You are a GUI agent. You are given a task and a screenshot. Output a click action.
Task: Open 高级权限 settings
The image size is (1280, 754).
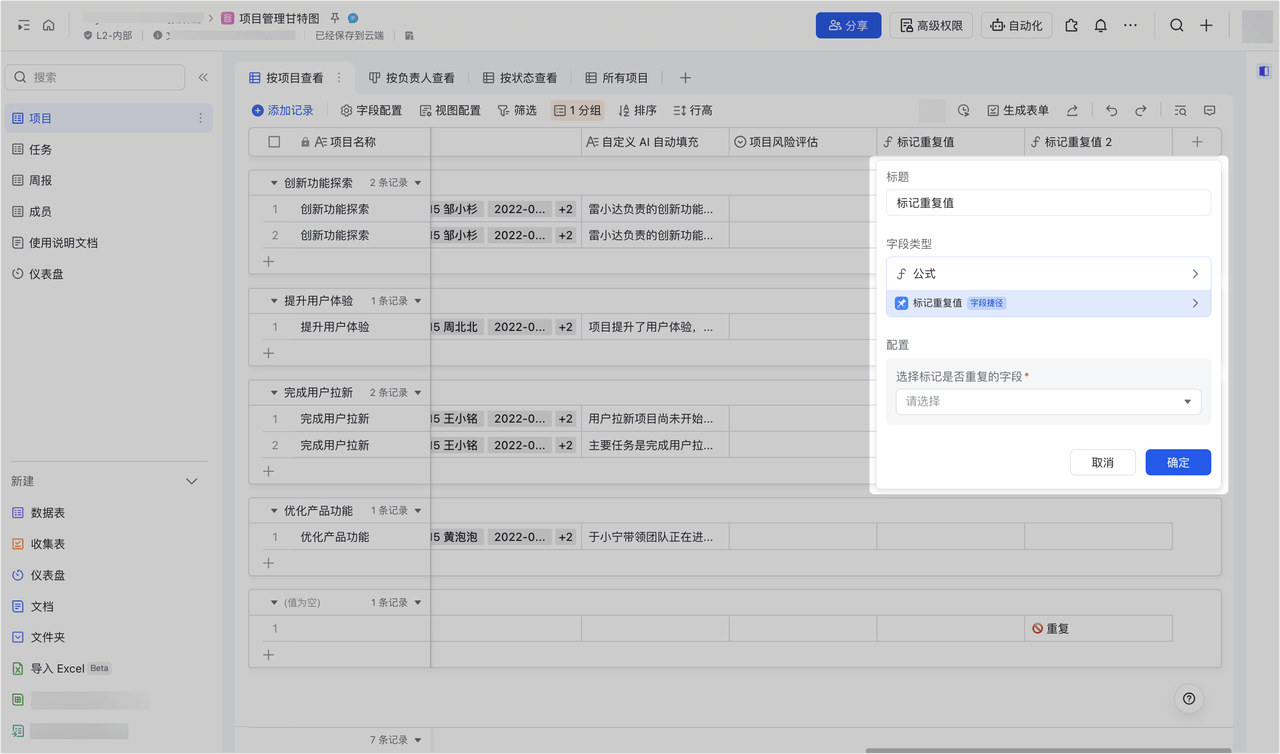click(x=931, y=26)
